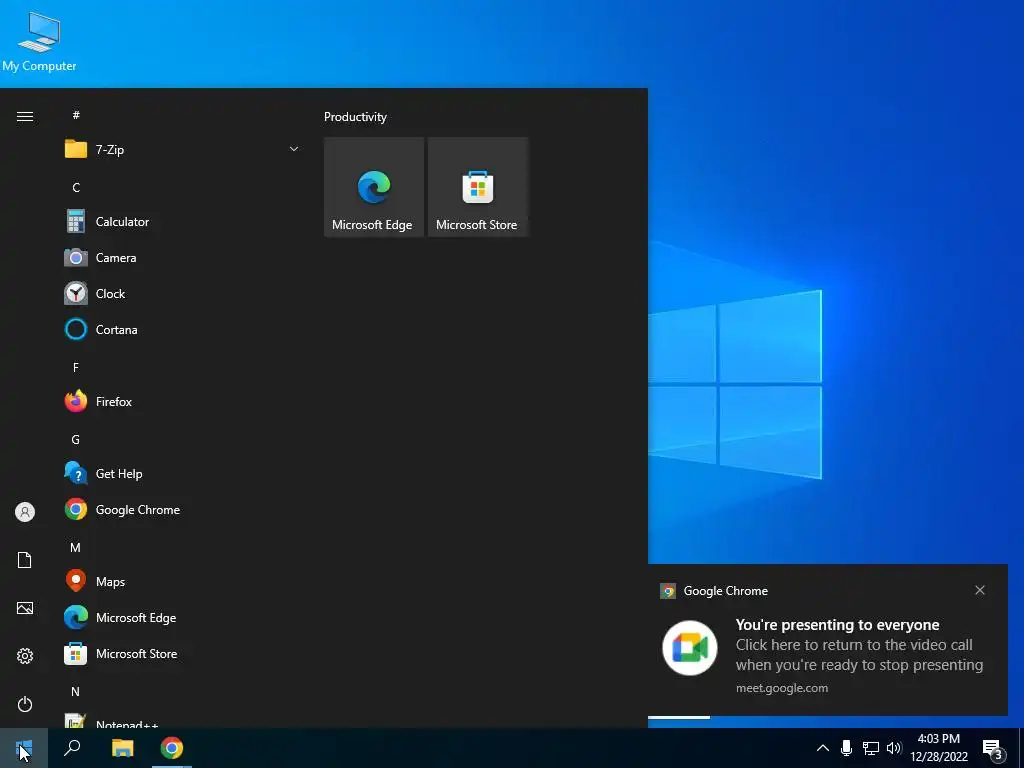Show hidden tray icons chevron
This screenshot has width=1024, height=768.
pyautogui.click(x=823, y=748)
